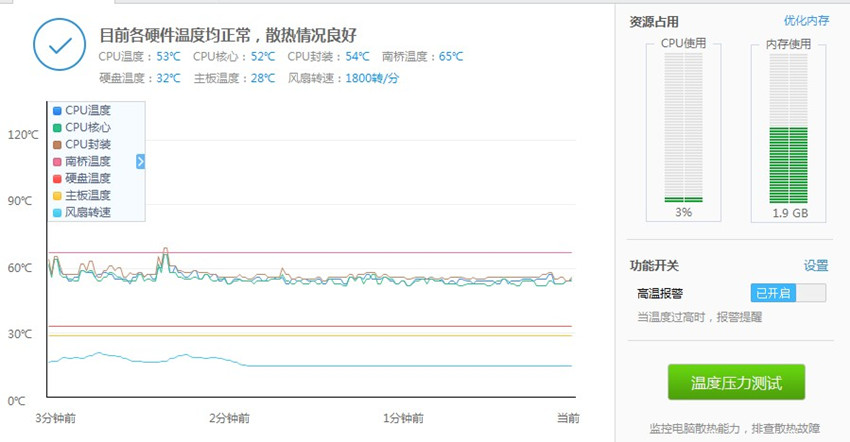The width and height of the screenshot is (850, 442).
Task: Click the 60℃ axis label
Action: pyautogui.click(x=20, y=267)
